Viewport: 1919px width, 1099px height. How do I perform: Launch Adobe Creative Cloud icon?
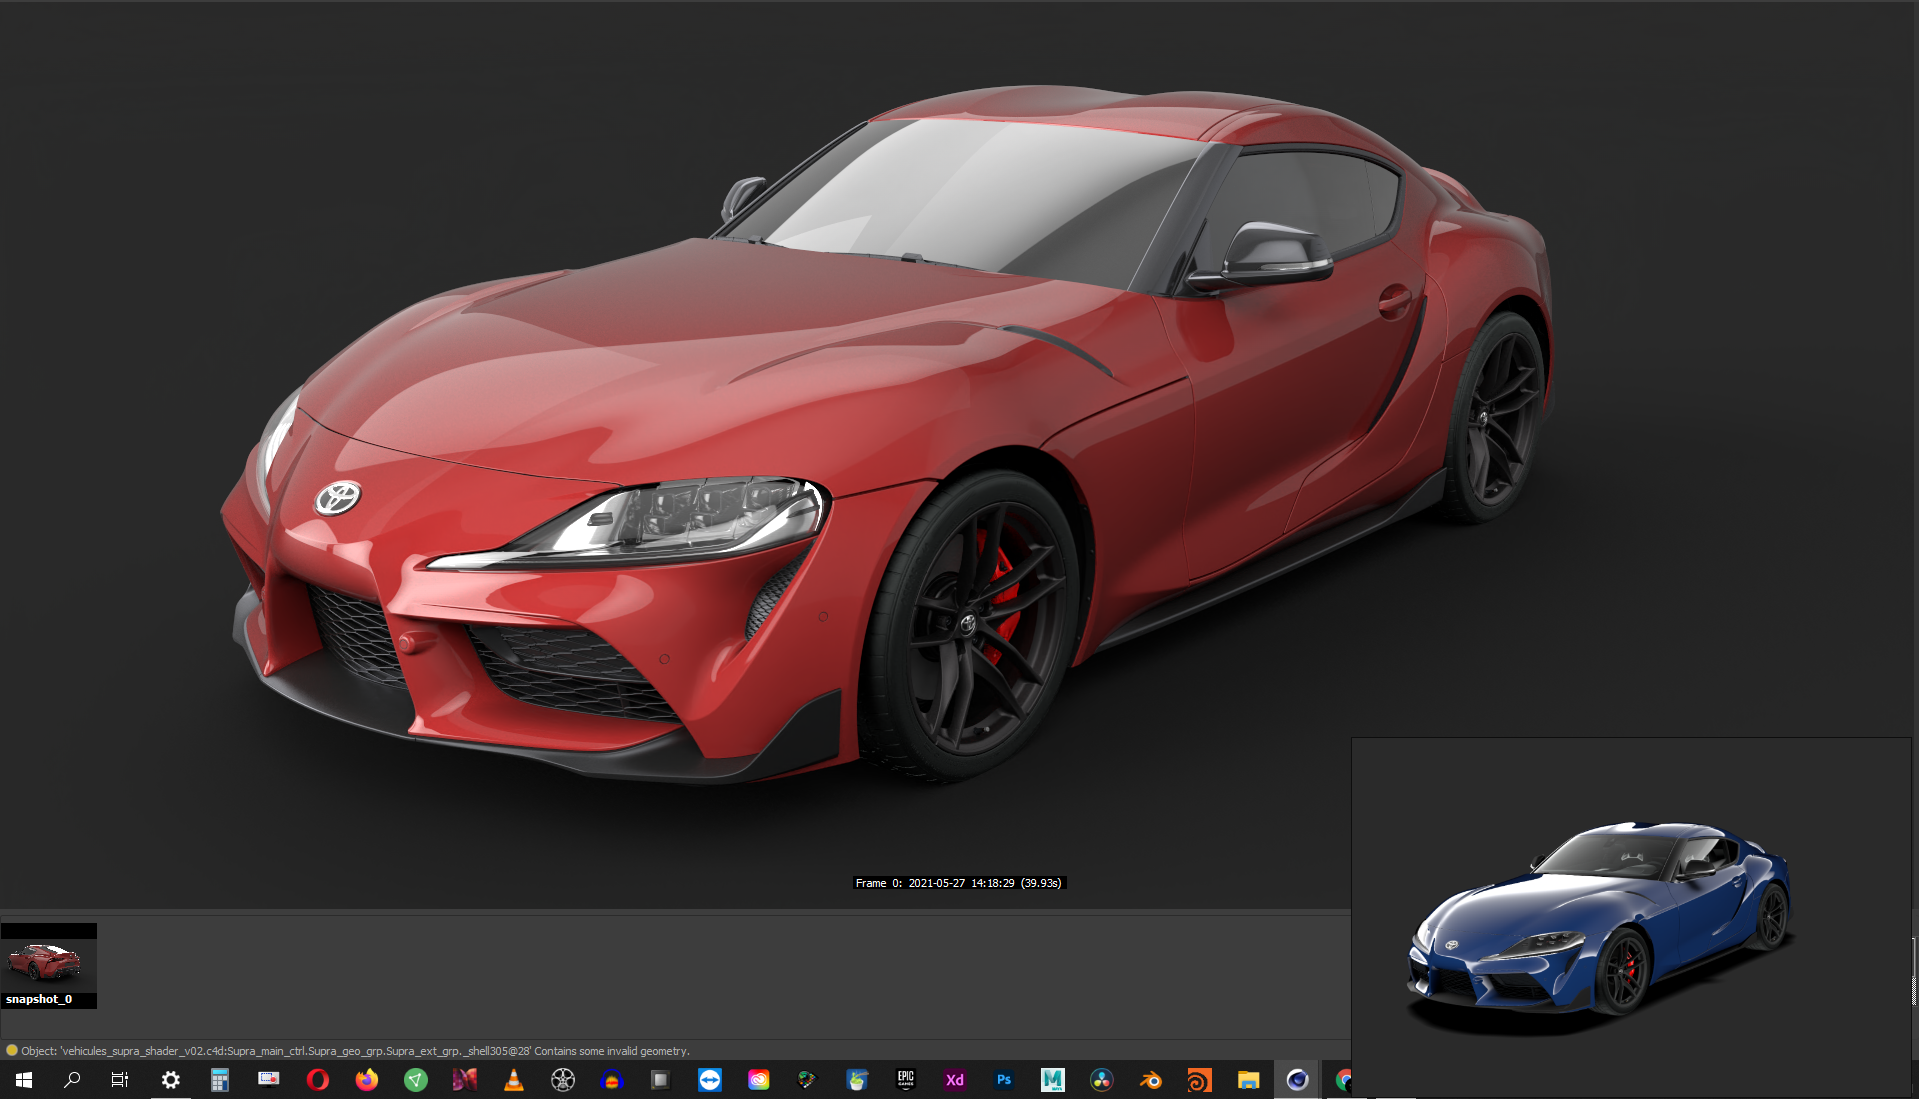759,1080
